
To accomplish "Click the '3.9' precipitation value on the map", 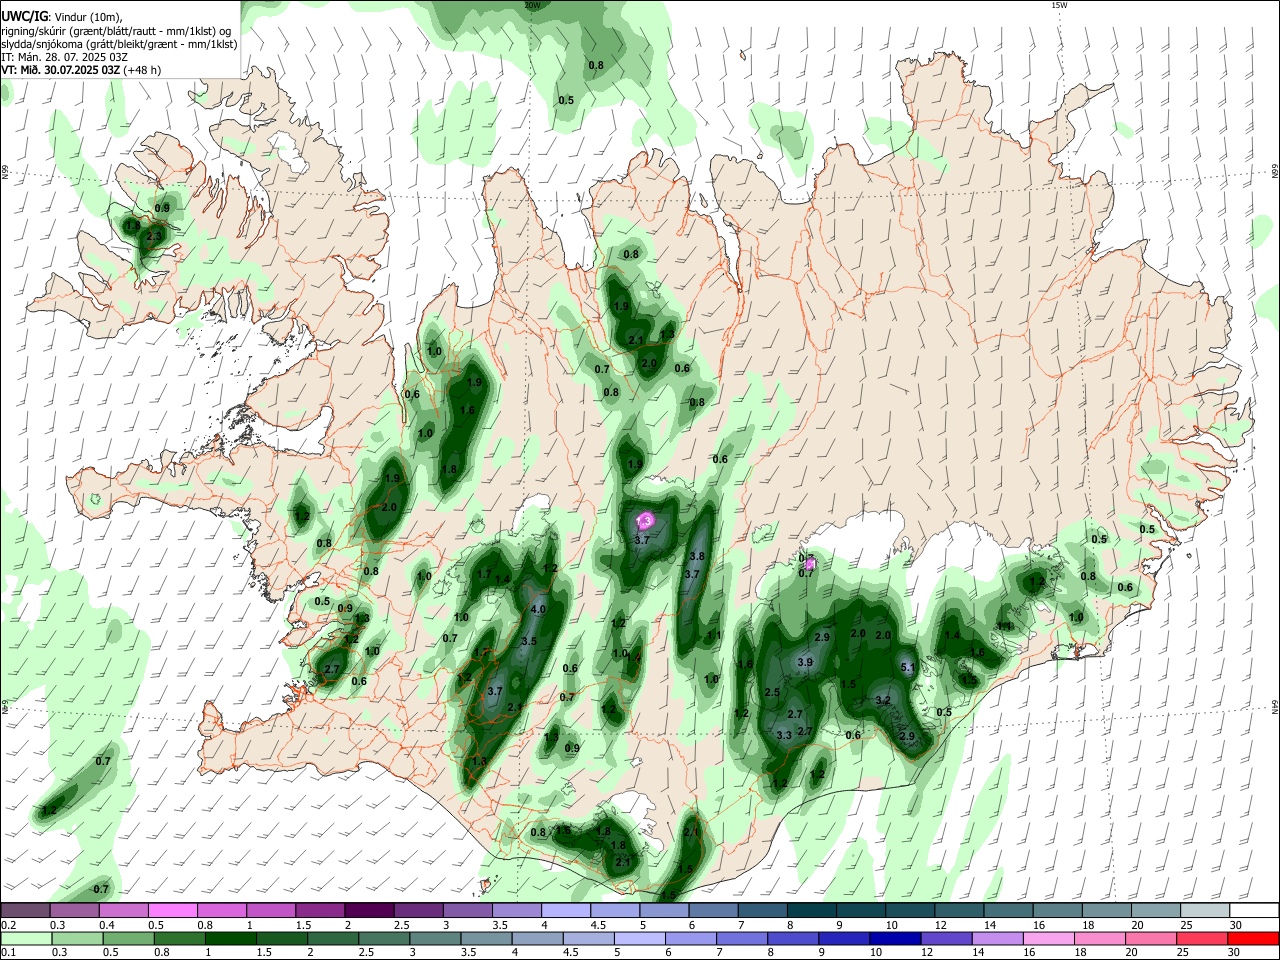I will click(x=805, y=662).
